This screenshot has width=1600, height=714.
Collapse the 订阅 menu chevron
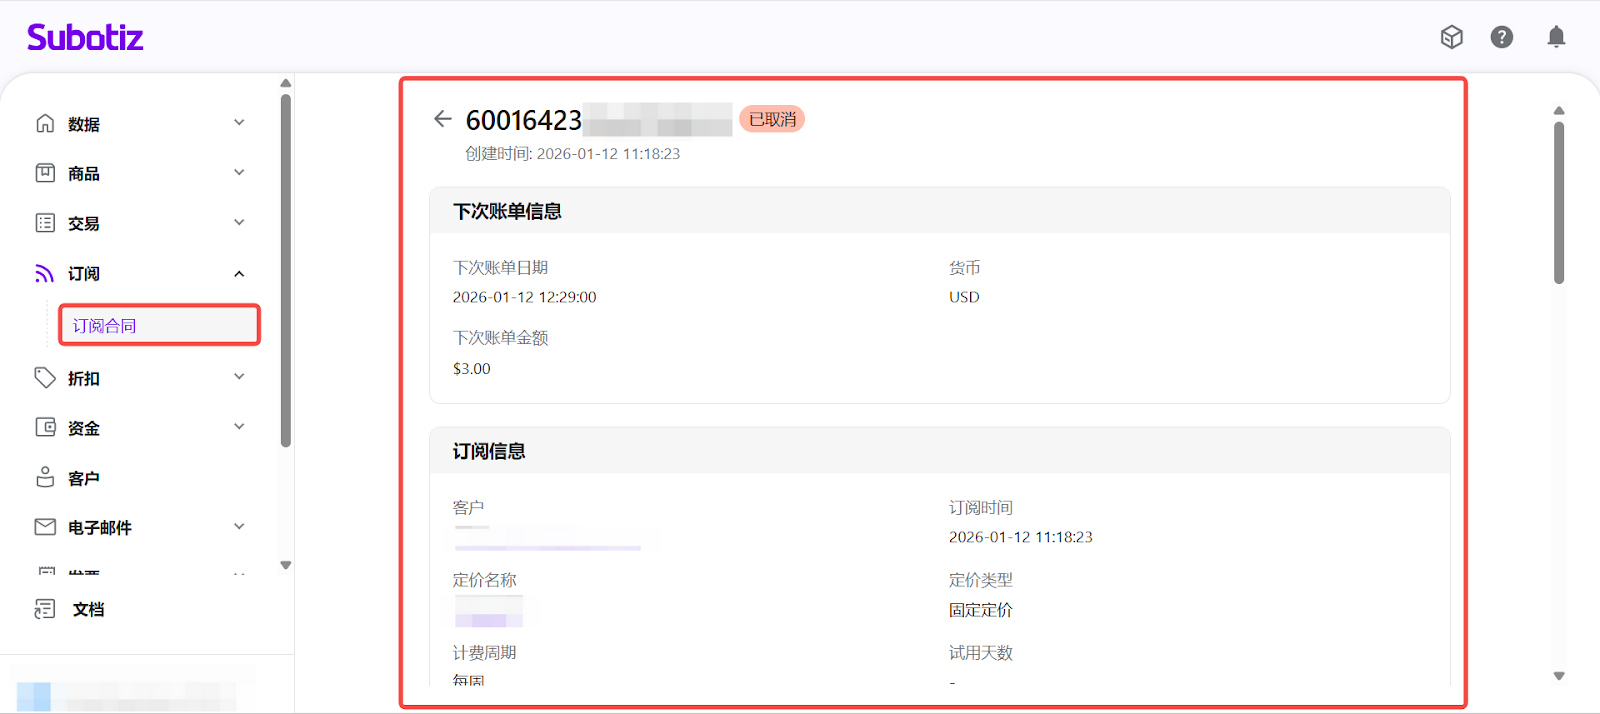tap(239, 273)
